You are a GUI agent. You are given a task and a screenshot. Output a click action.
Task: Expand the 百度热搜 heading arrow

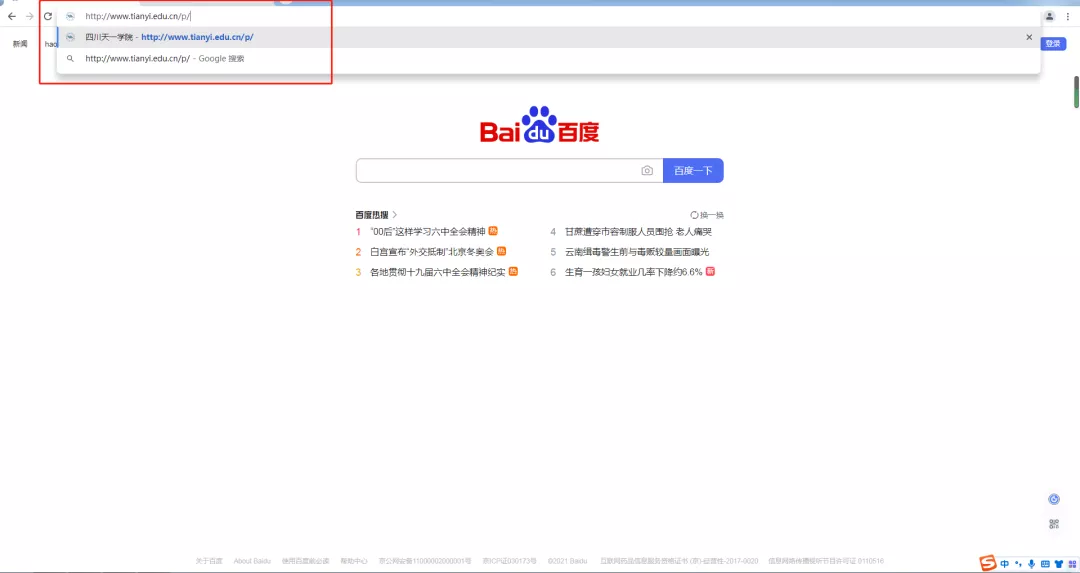pos(395,215)
